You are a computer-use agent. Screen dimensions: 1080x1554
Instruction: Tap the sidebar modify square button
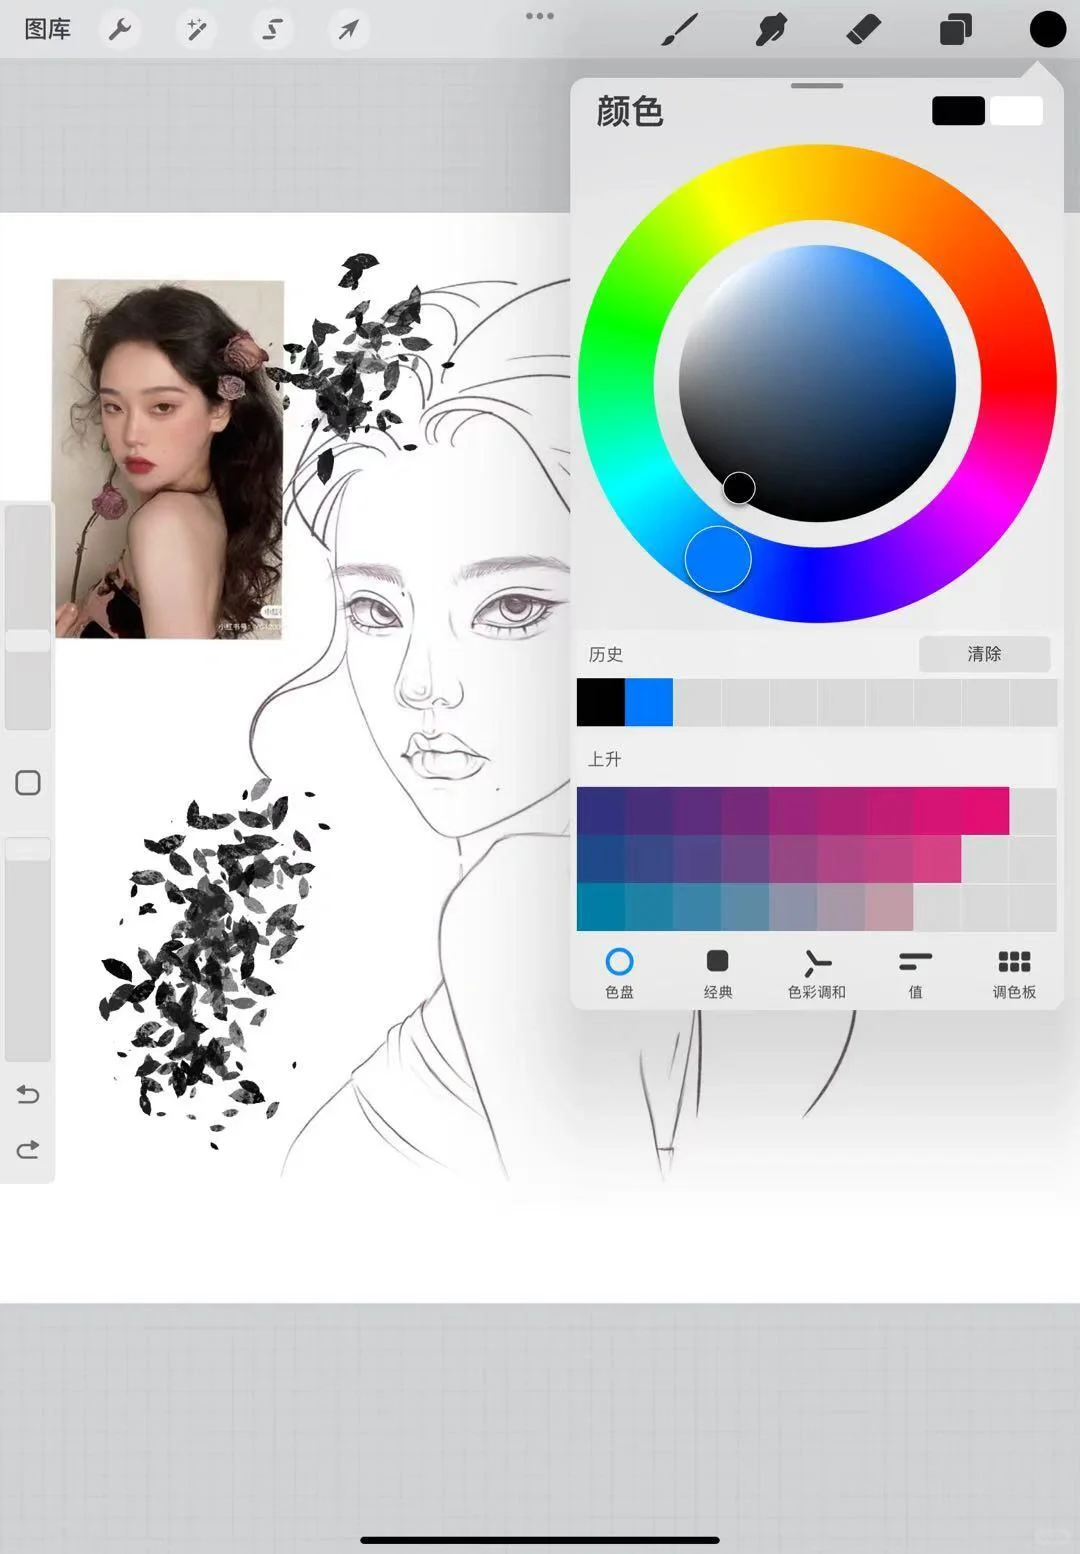click(x=27, y=783)
